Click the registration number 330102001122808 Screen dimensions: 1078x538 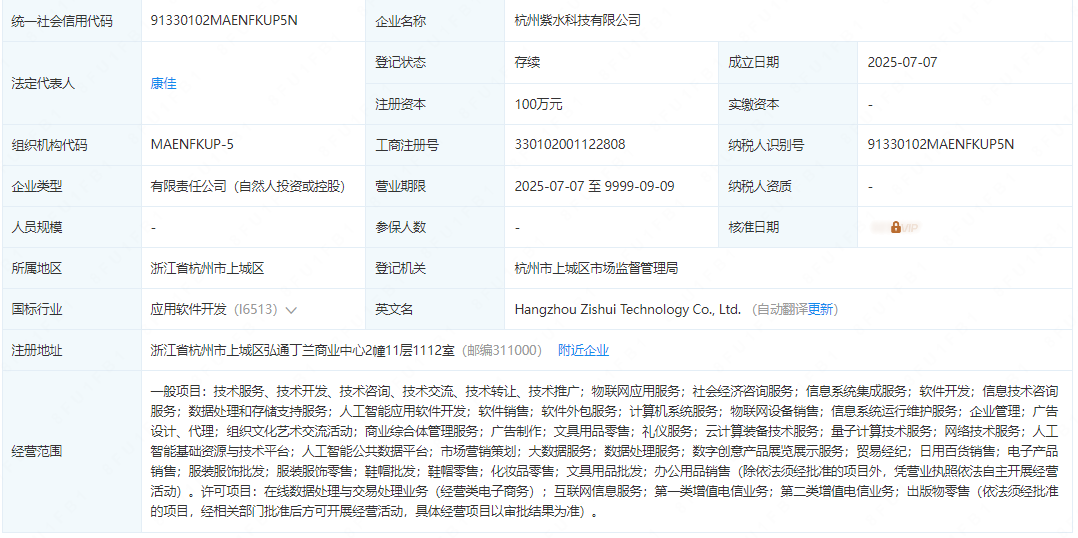(570, 144)
